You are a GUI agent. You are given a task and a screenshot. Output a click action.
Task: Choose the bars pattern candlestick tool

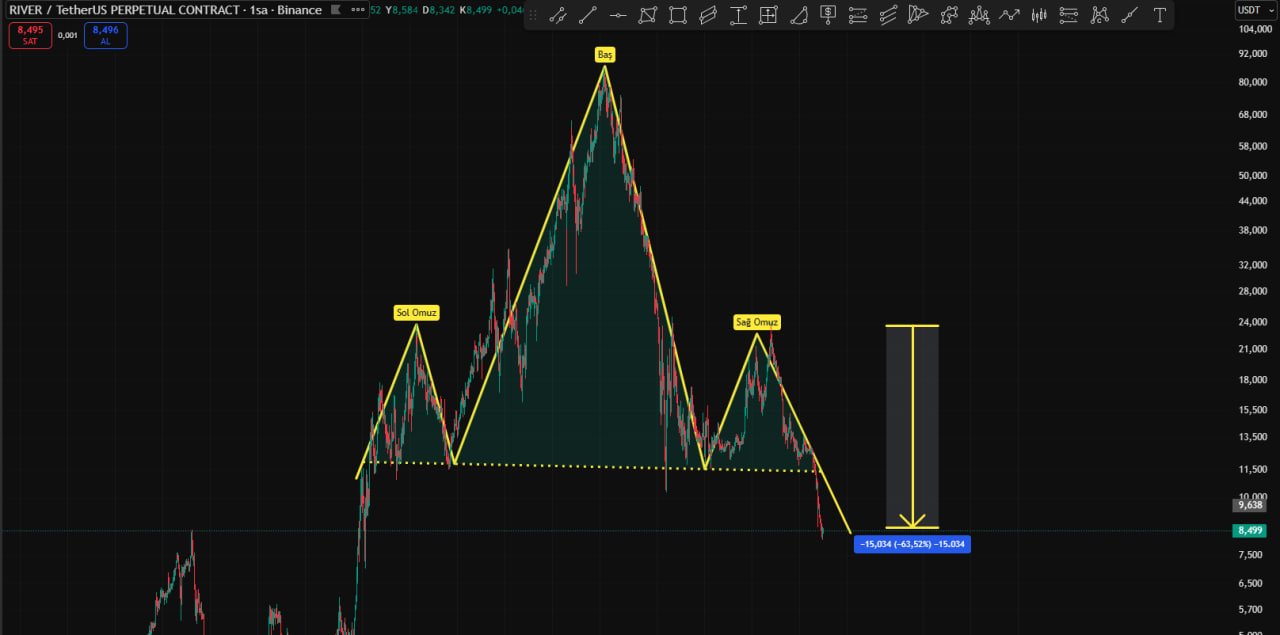tap(1039, 15)
